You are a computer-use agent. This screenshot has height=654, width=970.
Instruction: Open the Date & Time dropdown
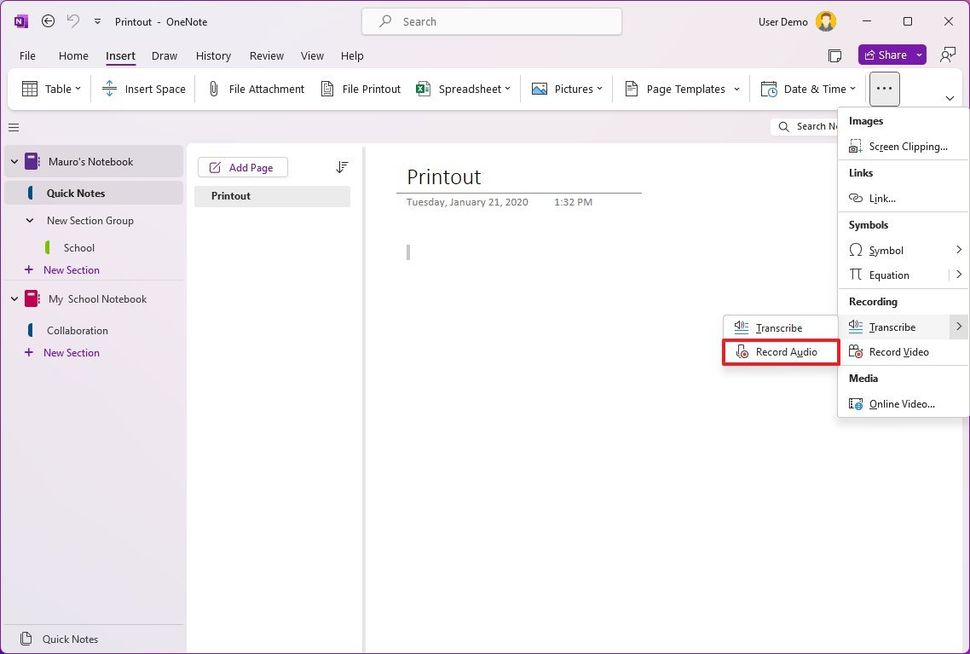(x=852, y=88)
